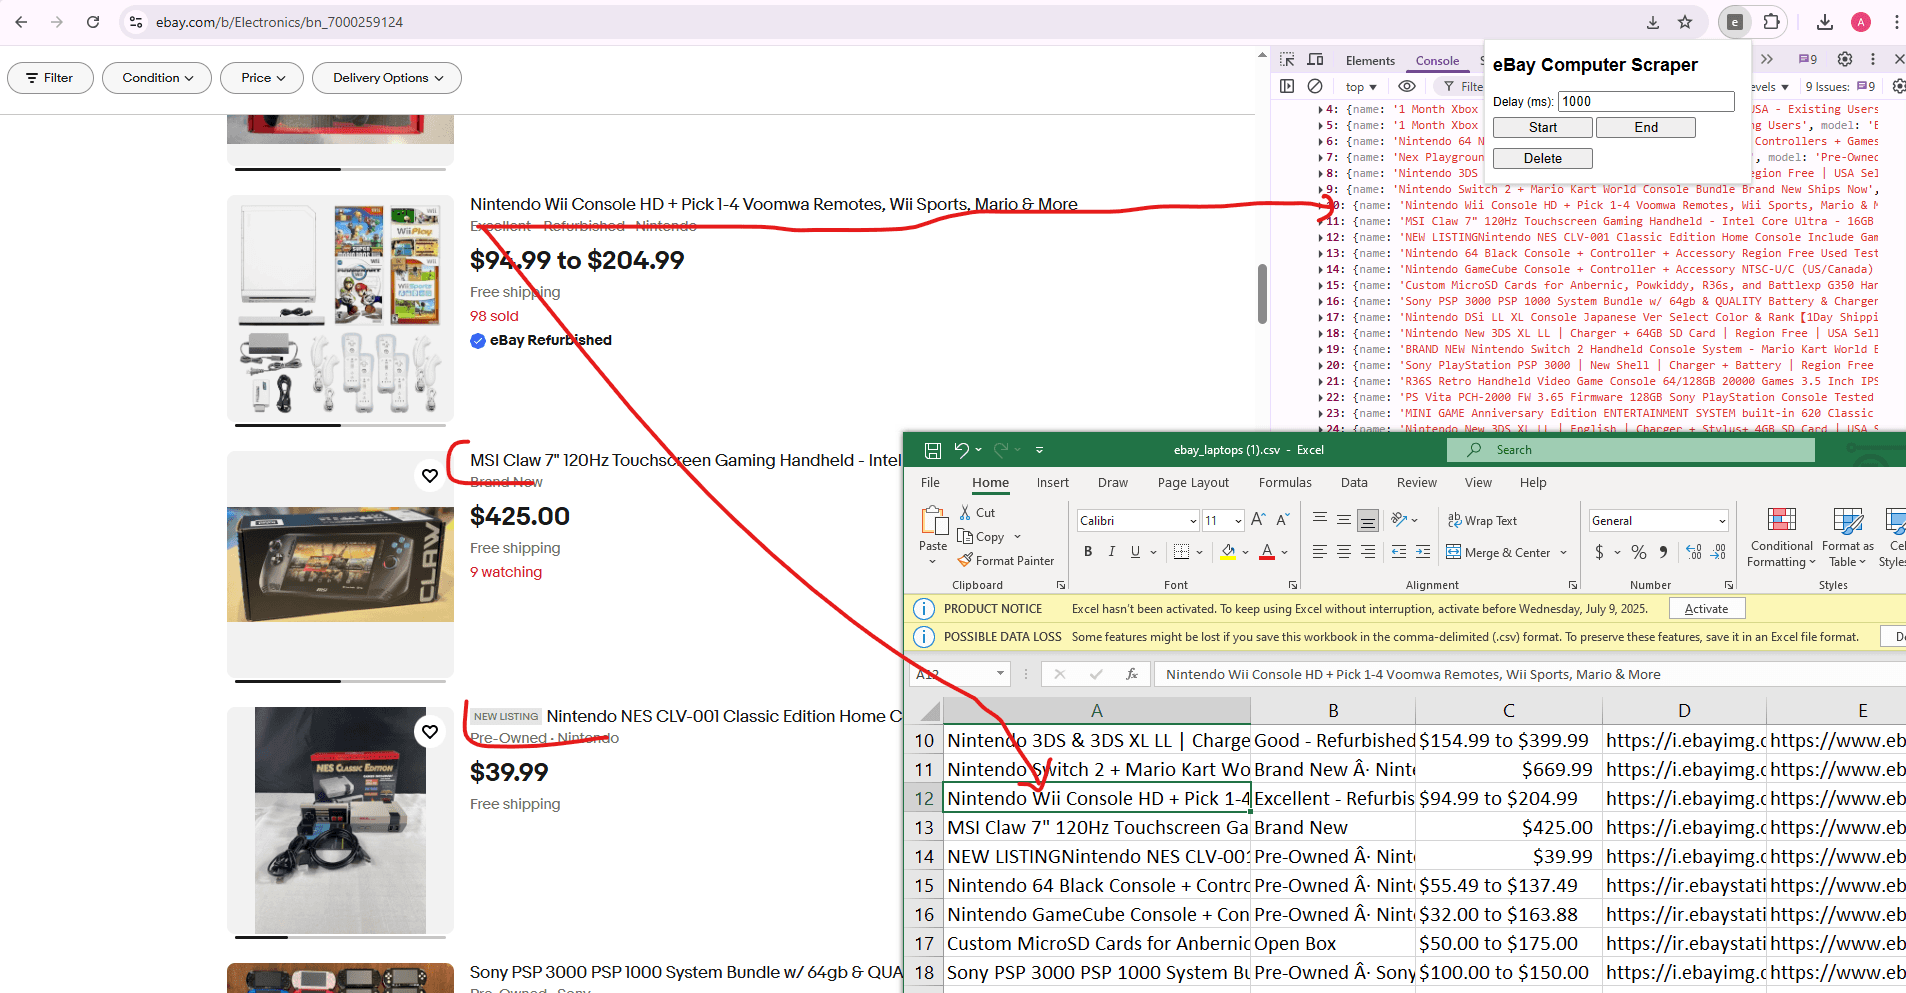Image resolution: width=1906 pixels, height=993 pixels.
Task: Toggle watchlist heart on MSI Claw listing
Action: tap(430, 476)
